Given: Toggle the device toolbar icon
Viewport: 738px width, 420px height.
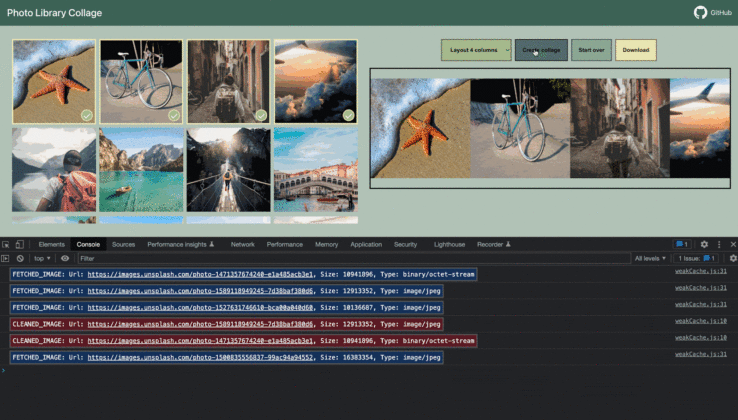Looking at the screenshot, I should 20,244.
